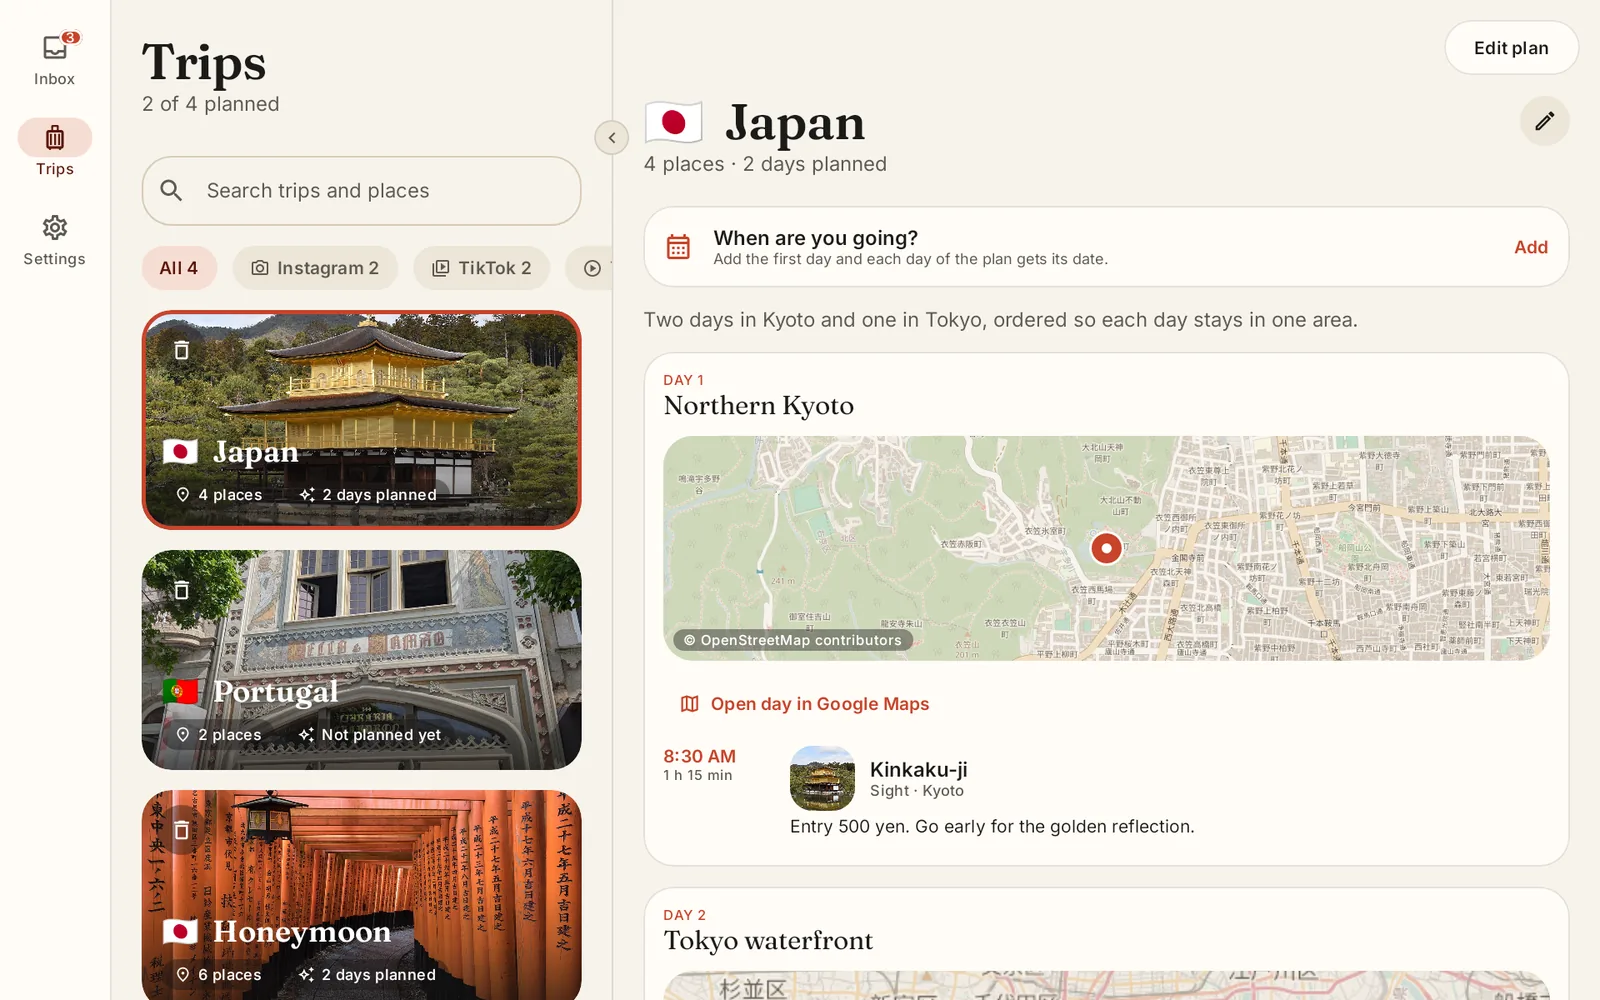
Task: Select the partially hidden video filter chip
Action: [590, 268]
